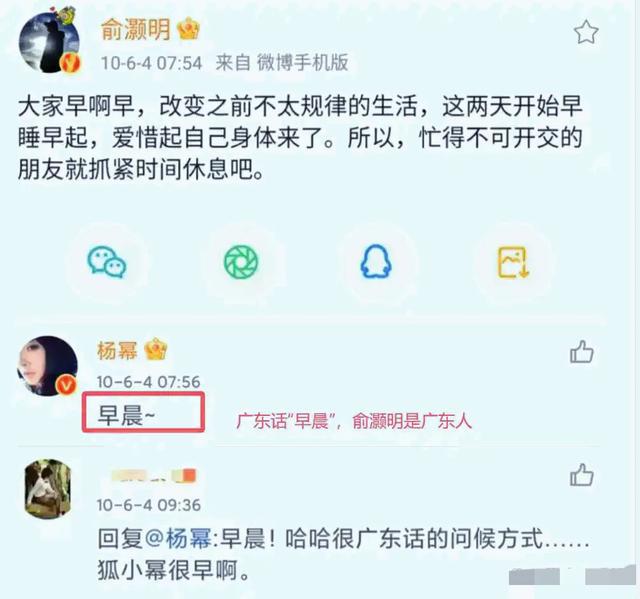
Task: Tap the main post text starting 大家早啊早
Action: tap(300, 138)
